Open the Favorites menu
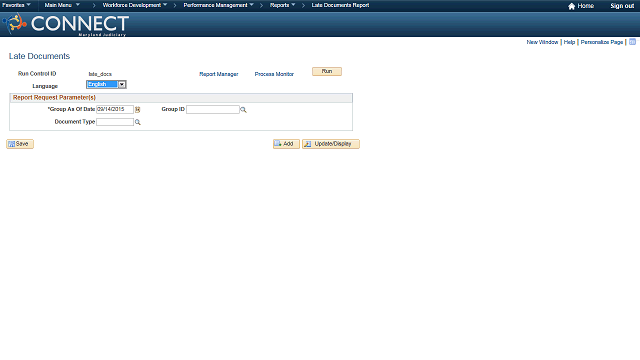The width and height of the screenshot is (640, 360). pyautogui.click(x=16, y=5)
